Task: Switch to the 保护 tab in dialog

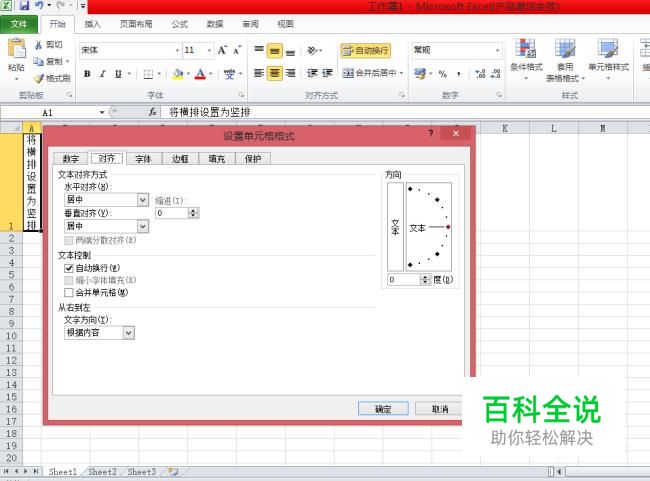Action: coord(253,159)
